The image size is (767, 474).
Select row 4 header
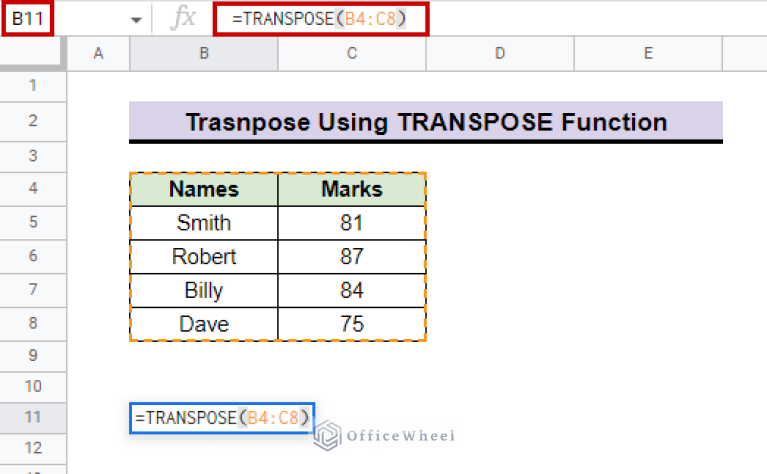[33, 189]
